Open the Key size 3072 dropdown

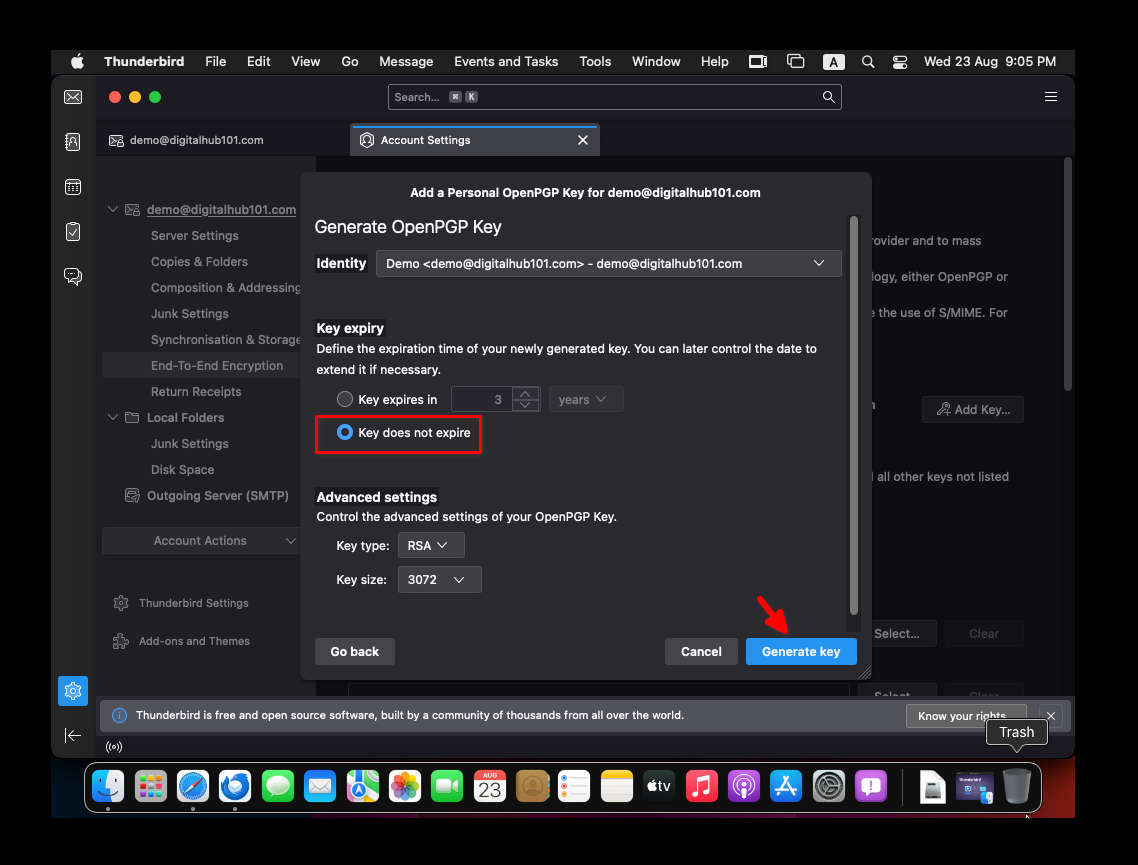coord(439,579)
